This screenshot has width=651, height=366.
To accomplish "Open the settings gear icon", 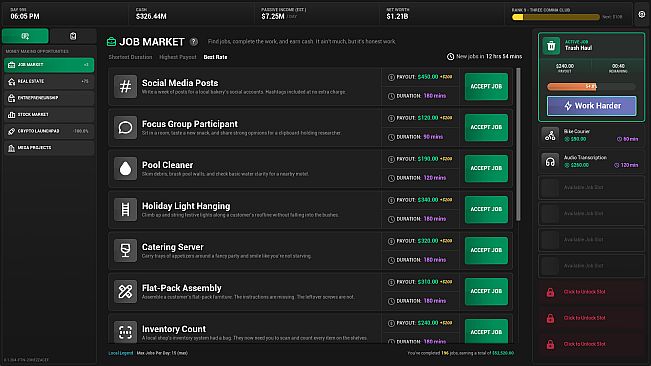I will coord(641,15).
